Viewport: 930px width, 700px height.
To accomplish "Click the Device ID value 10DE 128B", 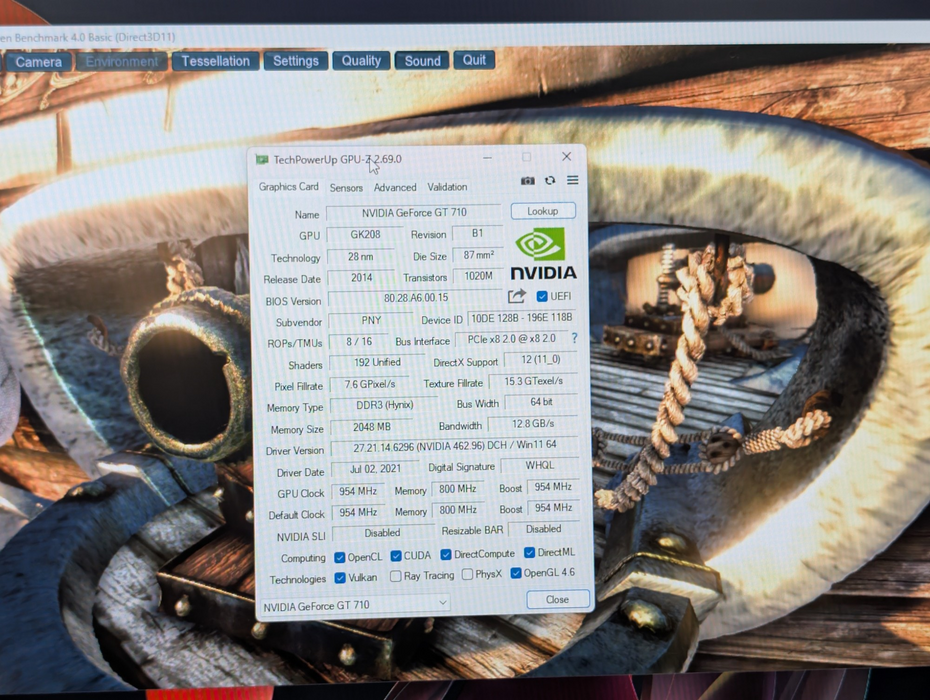I will click(x=521, y=318).
